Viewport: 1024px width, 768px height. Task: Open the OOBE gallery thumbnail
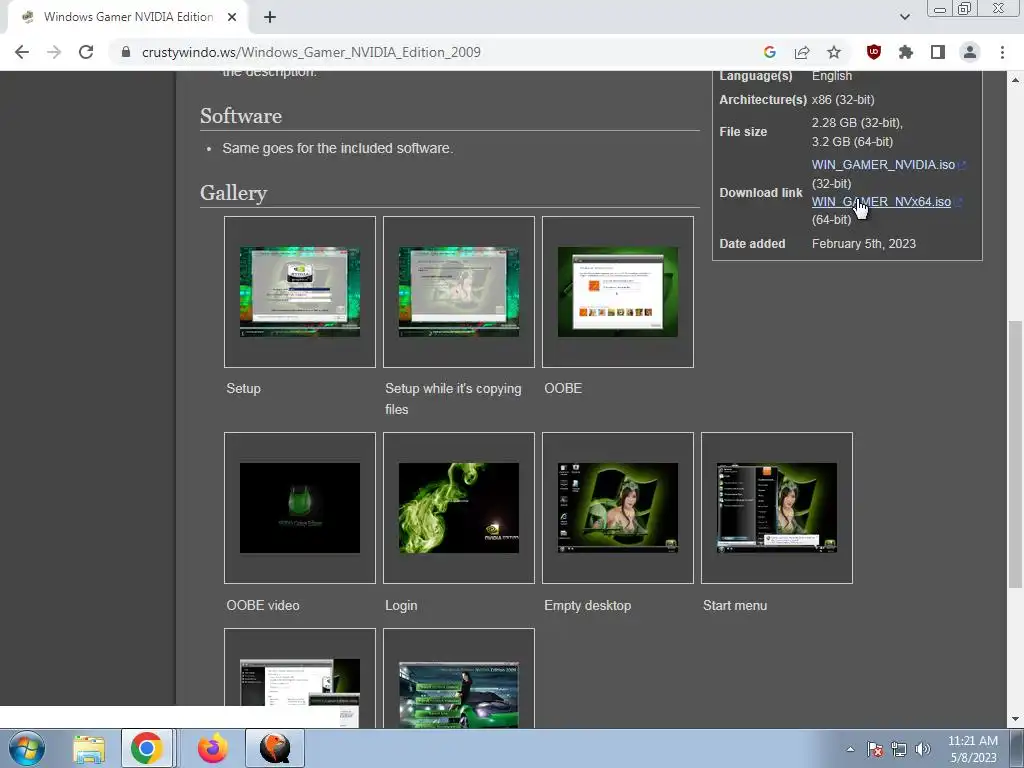click(618, 292)
